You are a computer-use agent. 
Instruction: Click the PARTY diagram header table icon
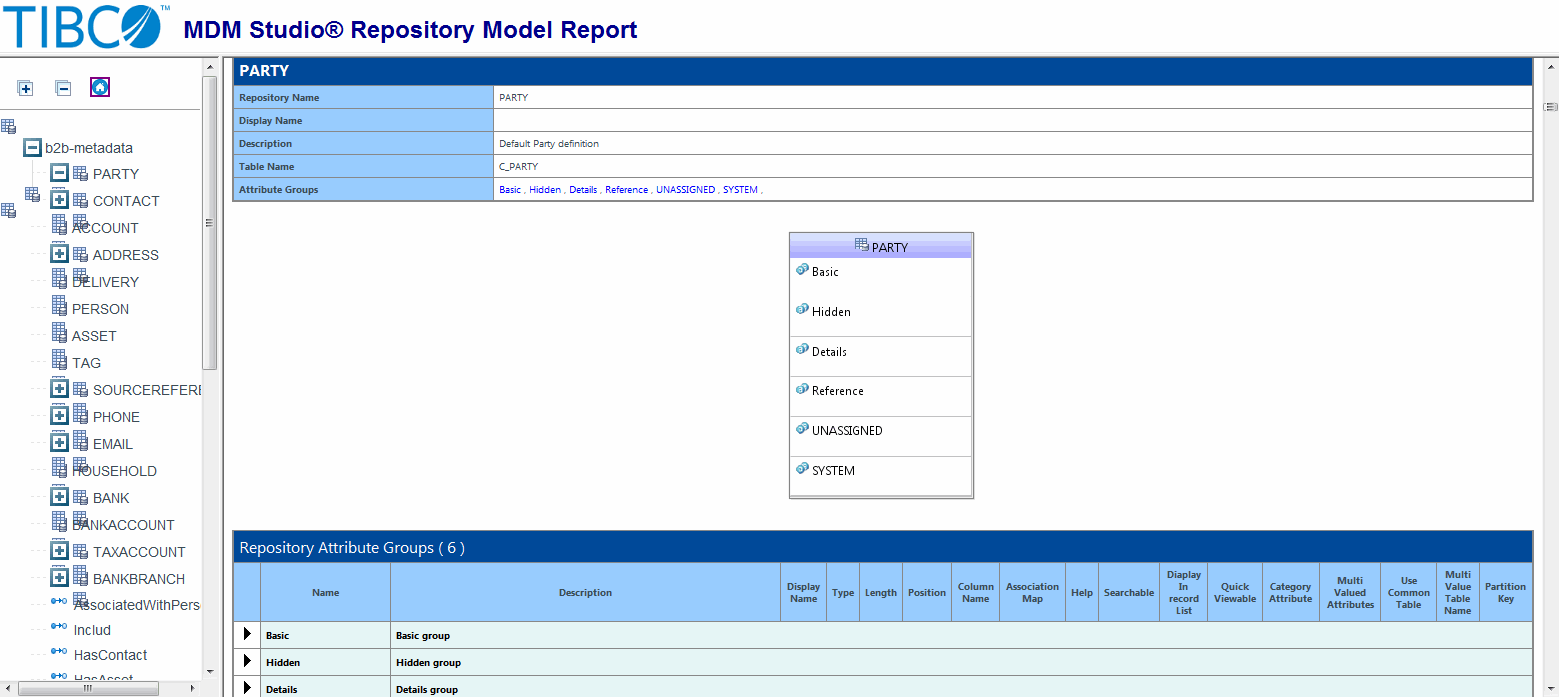[x=861, y=245]
